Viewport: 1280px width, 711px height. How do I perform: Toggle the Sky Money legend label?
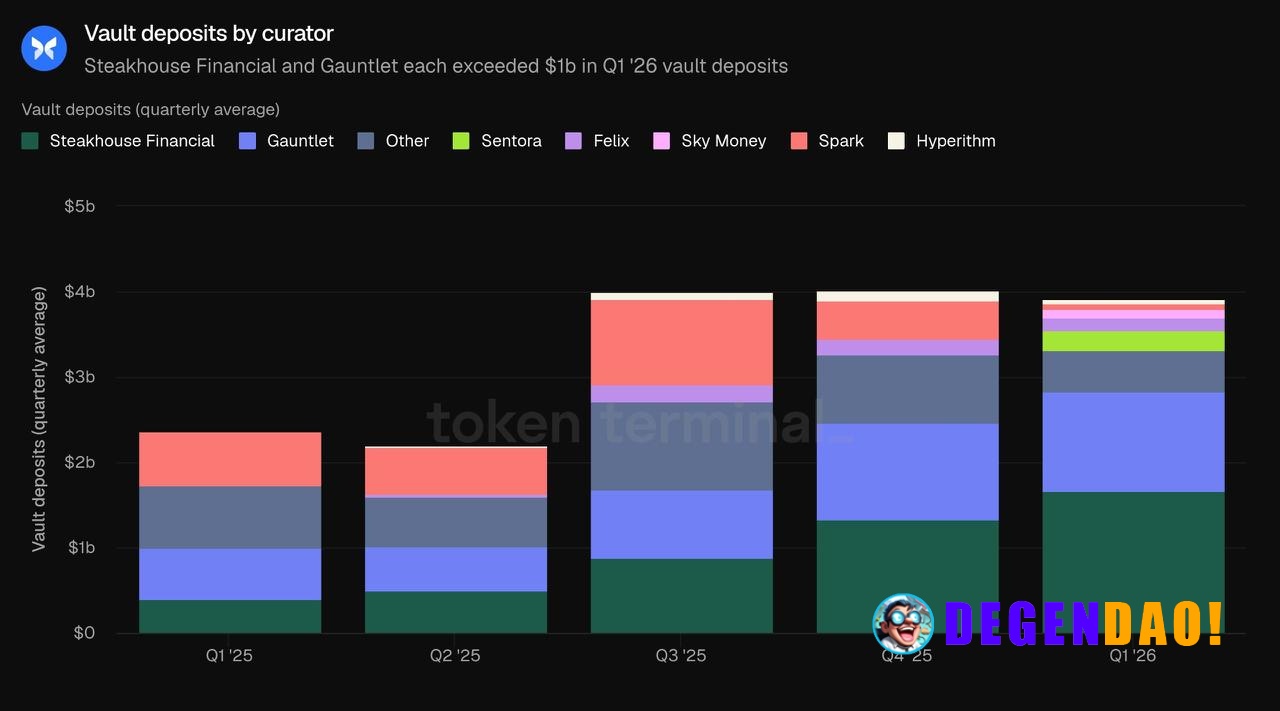click(724, 141)
